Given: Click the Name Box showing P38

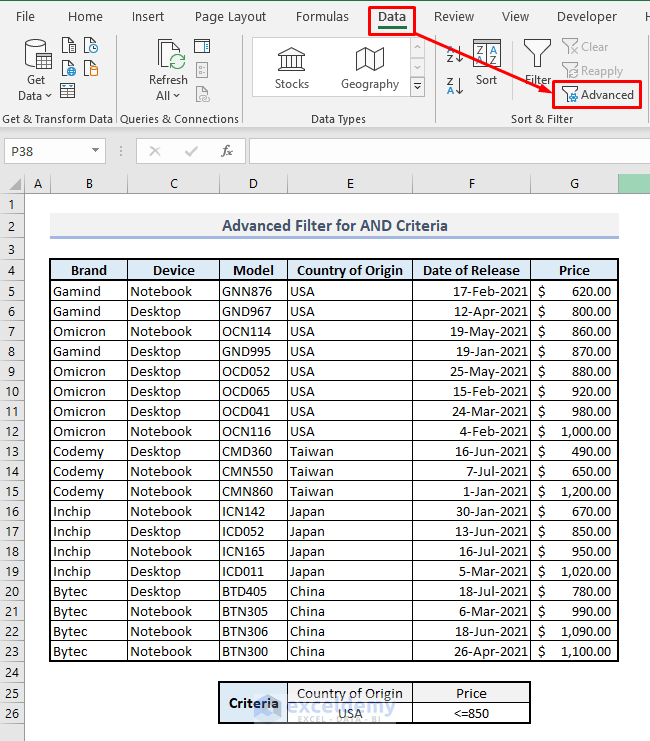Looking at the screenshot, I should pos(47,151).
